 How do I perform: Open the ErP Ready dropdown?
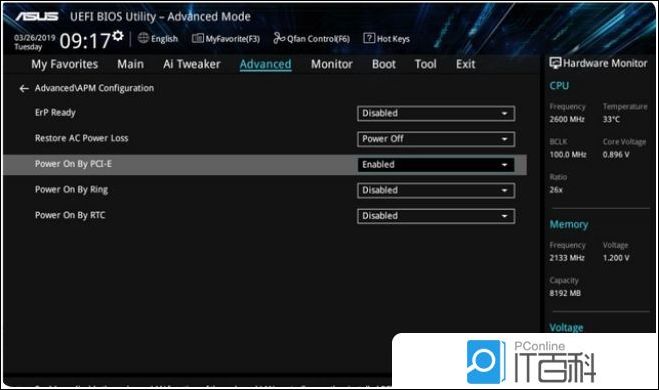tap(436, 113)
